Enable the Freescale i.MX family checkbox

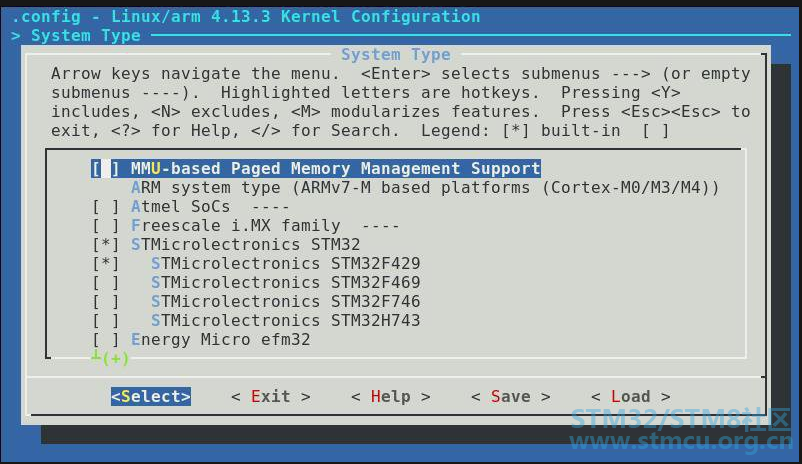105,226
